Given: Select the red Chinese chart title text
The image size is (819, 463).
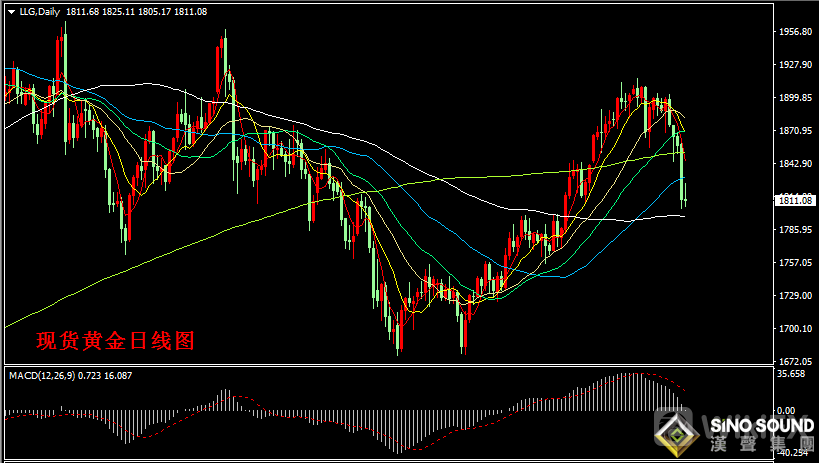Looking at the screenshot, I should pyautogui.click(x=115, y=341).
